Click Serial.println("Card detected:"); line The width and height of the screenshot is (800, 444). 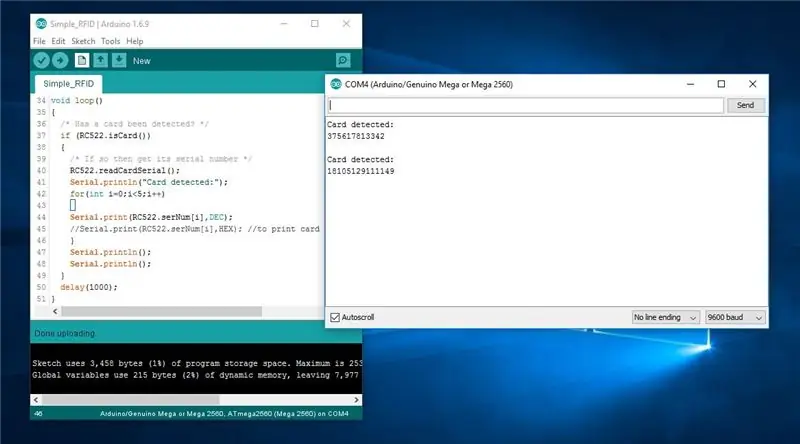149,182
